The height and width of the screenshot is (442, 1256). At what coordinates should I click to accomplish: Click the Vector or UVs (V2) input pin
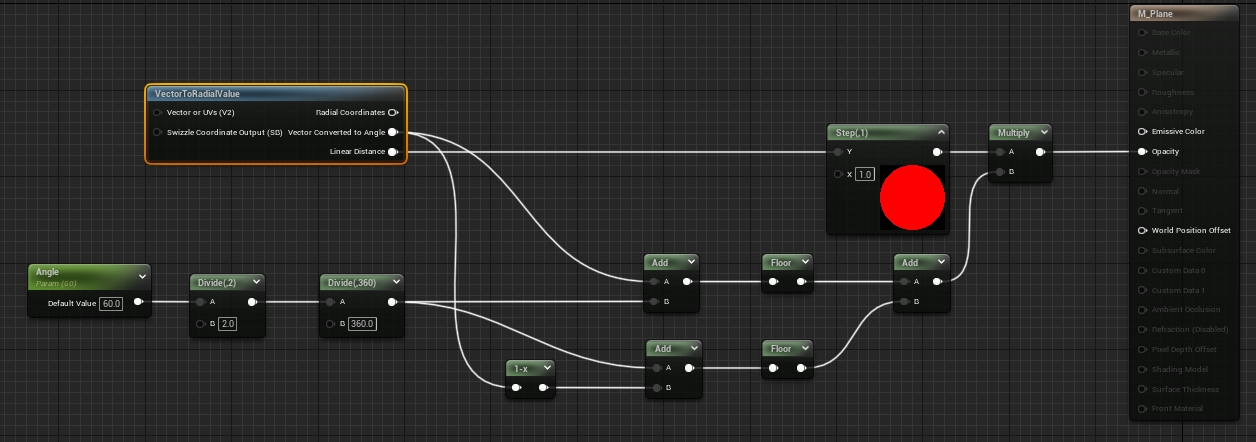coord(158,113)
